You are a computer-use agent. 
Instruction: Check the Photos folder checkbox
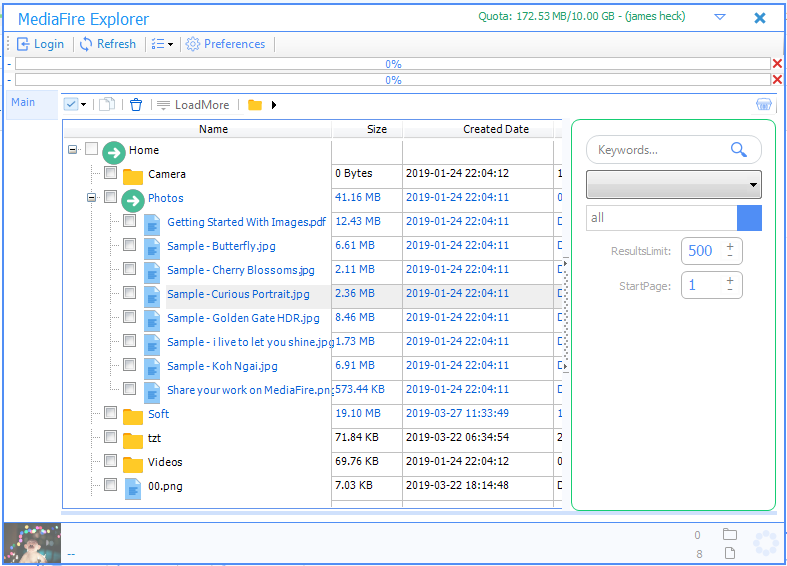point(110,196)
